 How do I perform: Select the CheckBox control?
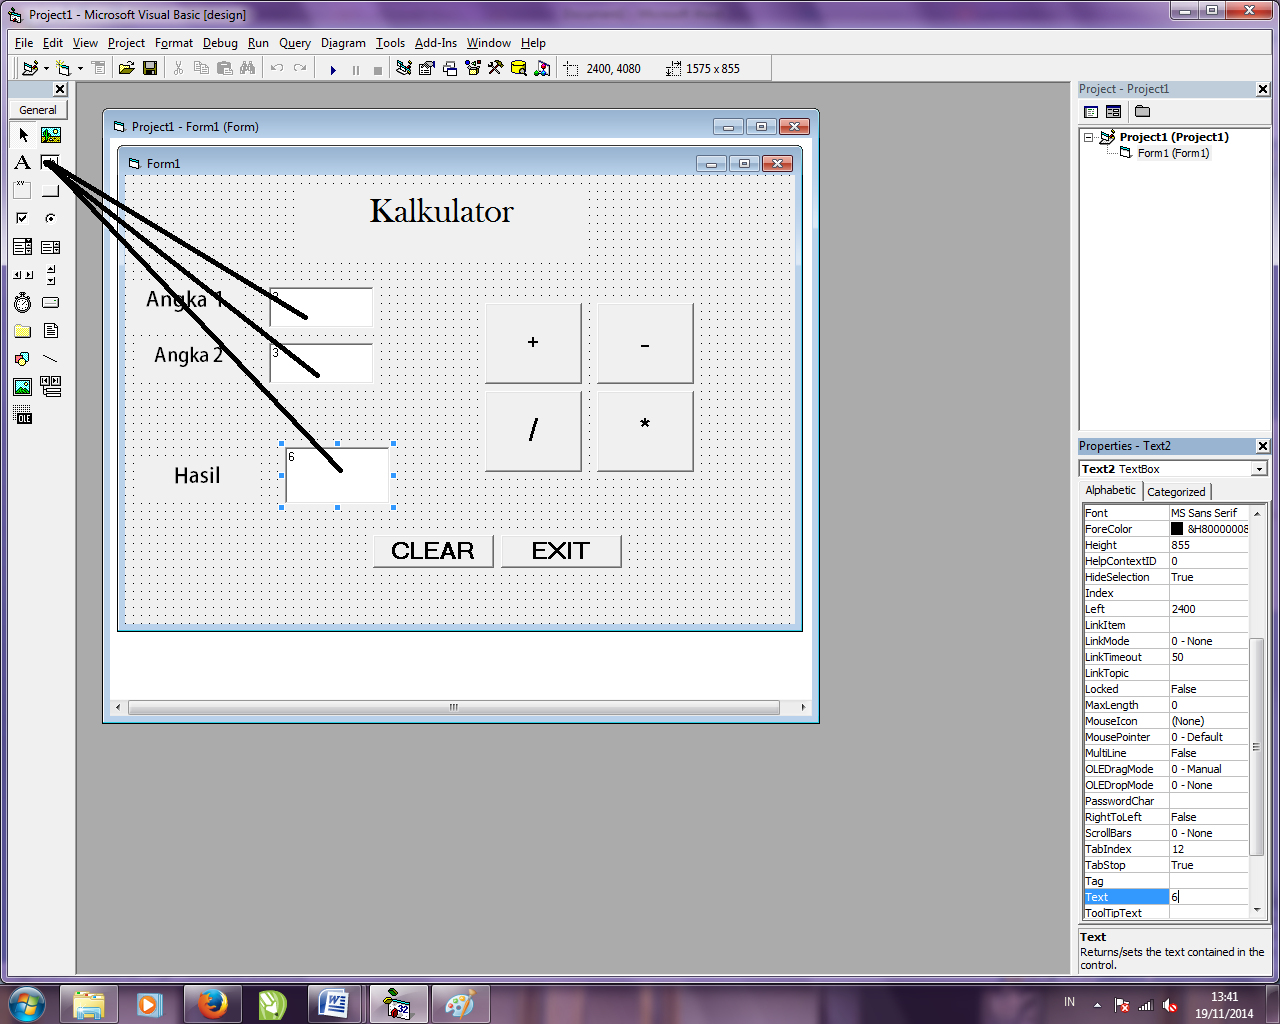coord(22,218)
